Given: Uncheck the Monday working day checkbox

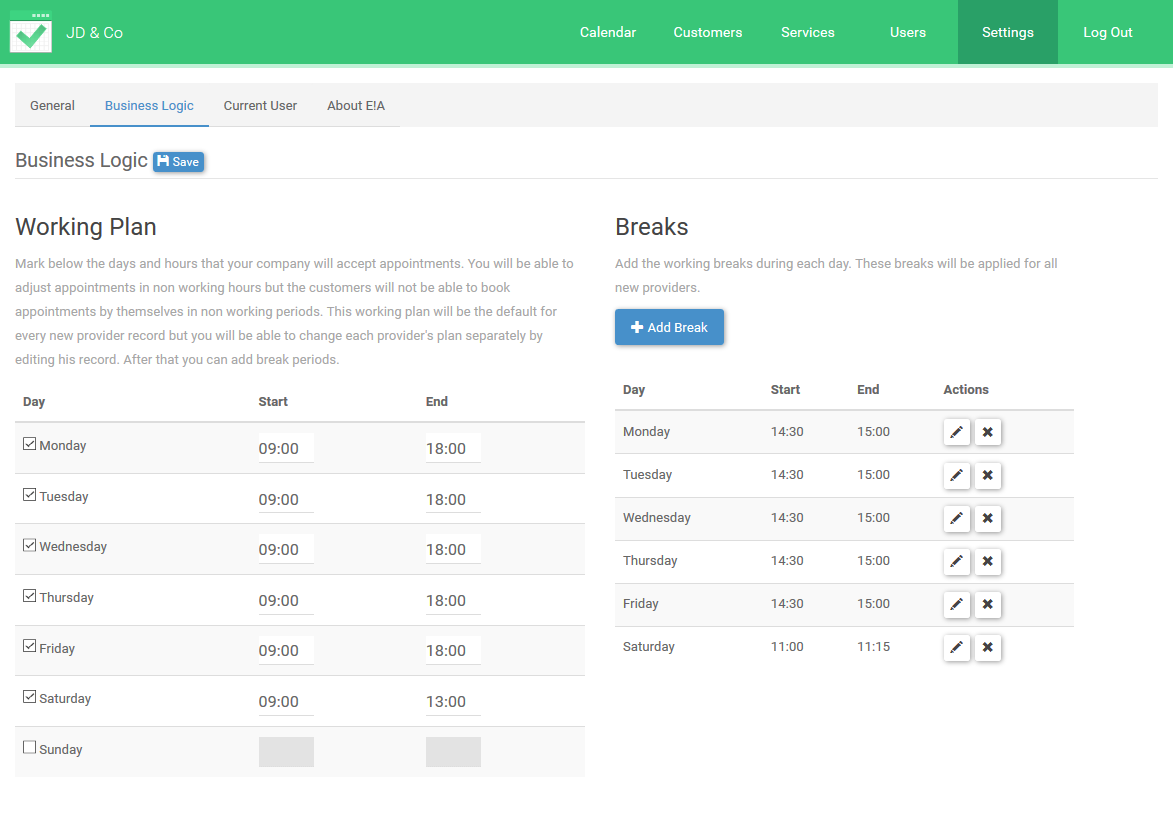Looking at the screenshot, I should coord(30,444).
